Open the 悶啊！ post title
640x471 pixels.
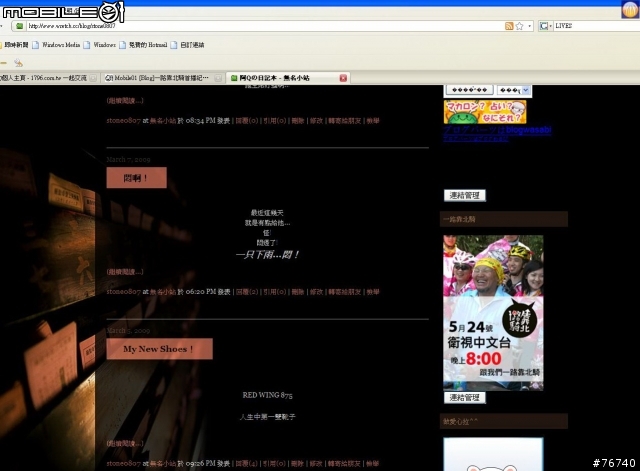click(136, 178)
